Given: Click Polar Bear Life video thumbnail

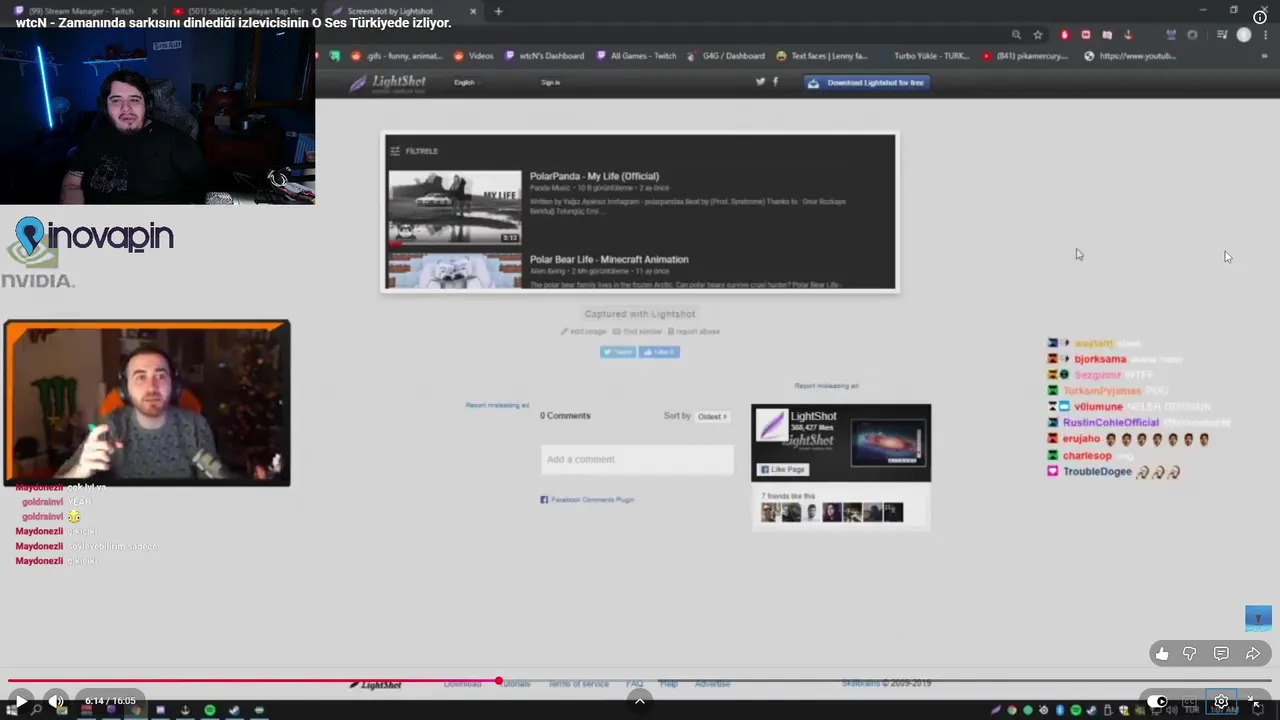Looking at the screenshot, I should coord(455,270).
